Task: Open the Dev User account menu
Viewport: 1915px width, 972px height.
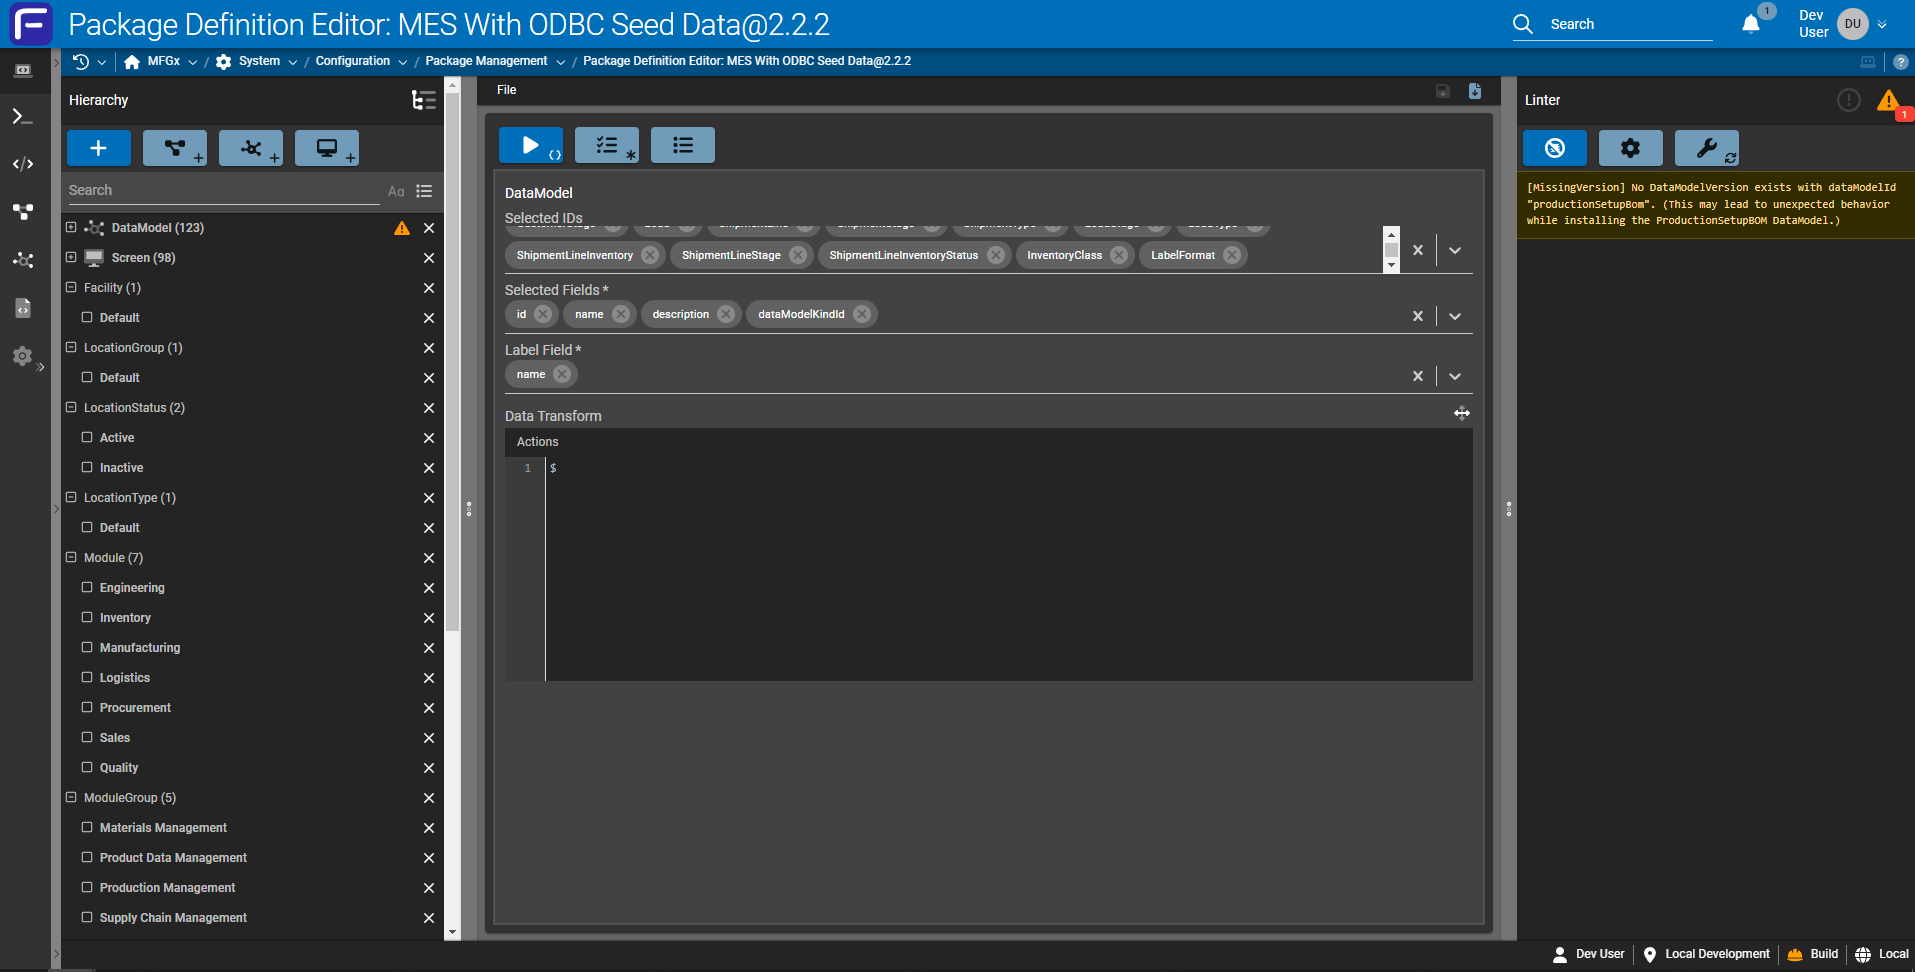Action: click(x=1882, y=25)
